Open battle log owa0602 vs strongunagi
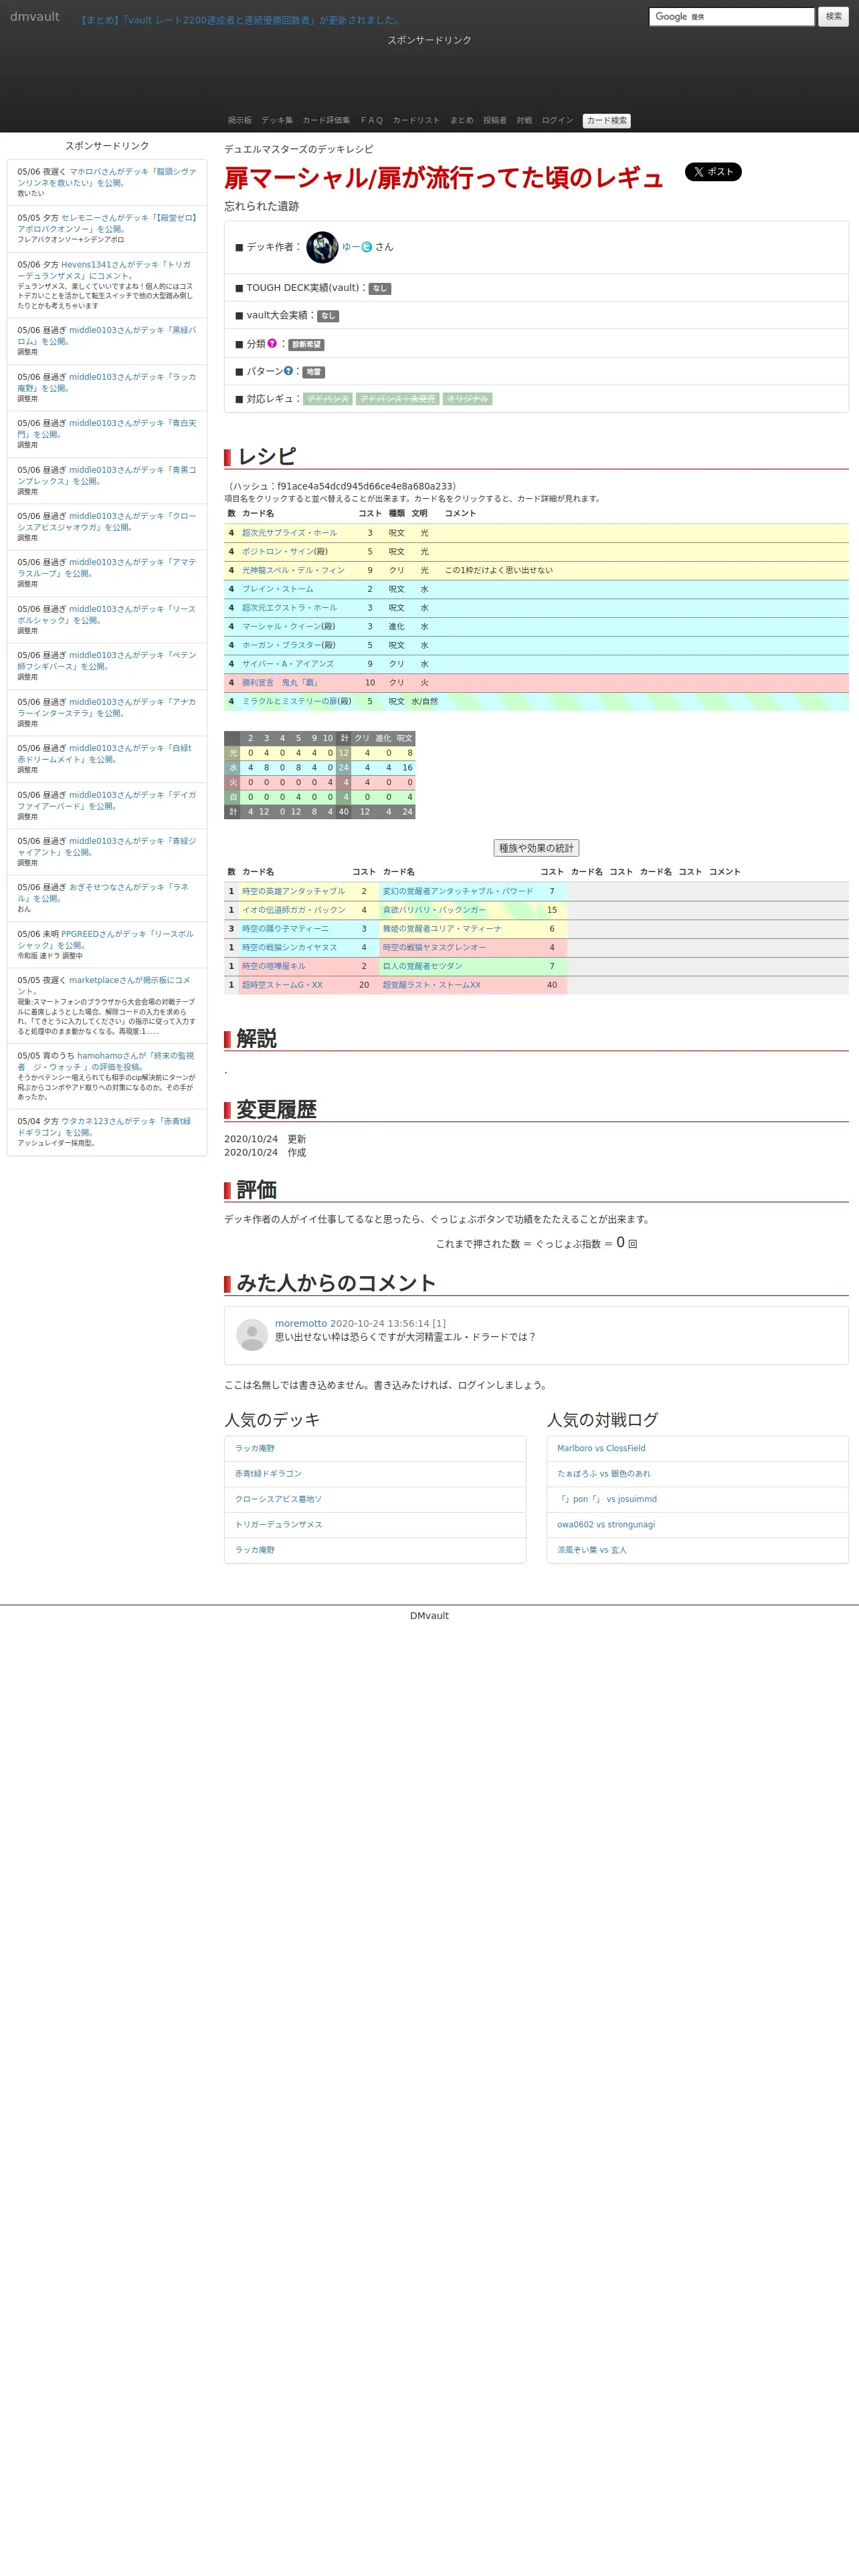This screenshot has width=859, height=2576. [606, 1525]
